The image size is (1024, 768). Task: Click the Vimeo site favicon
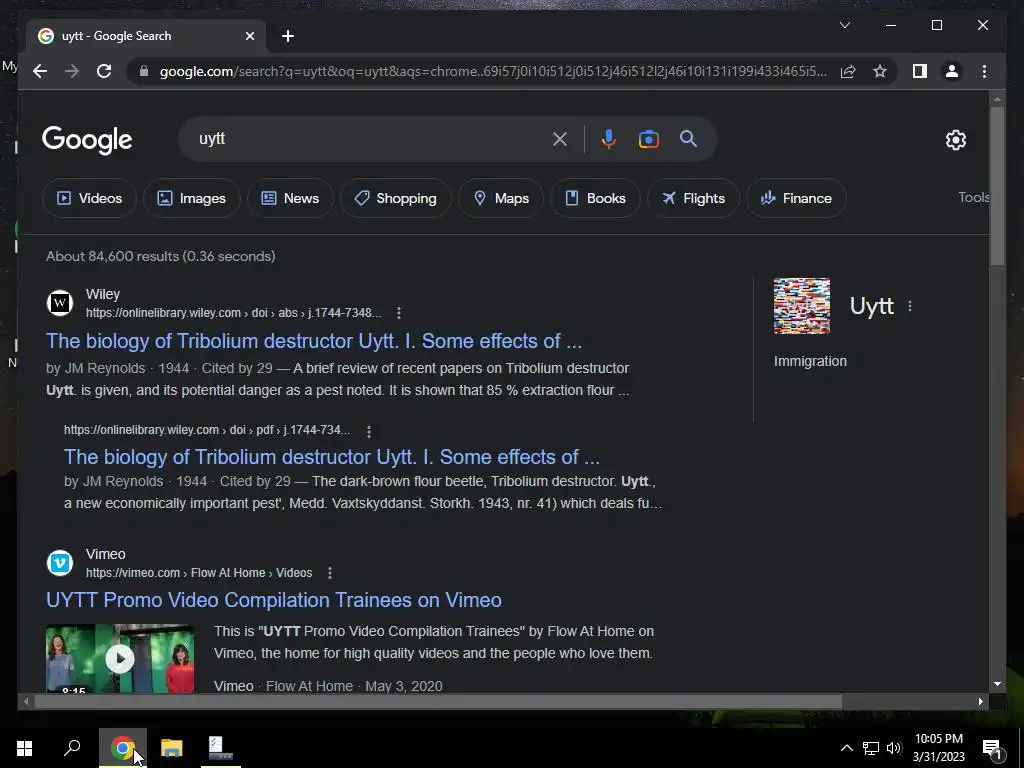pyautogui.click(x=60, y=563)
